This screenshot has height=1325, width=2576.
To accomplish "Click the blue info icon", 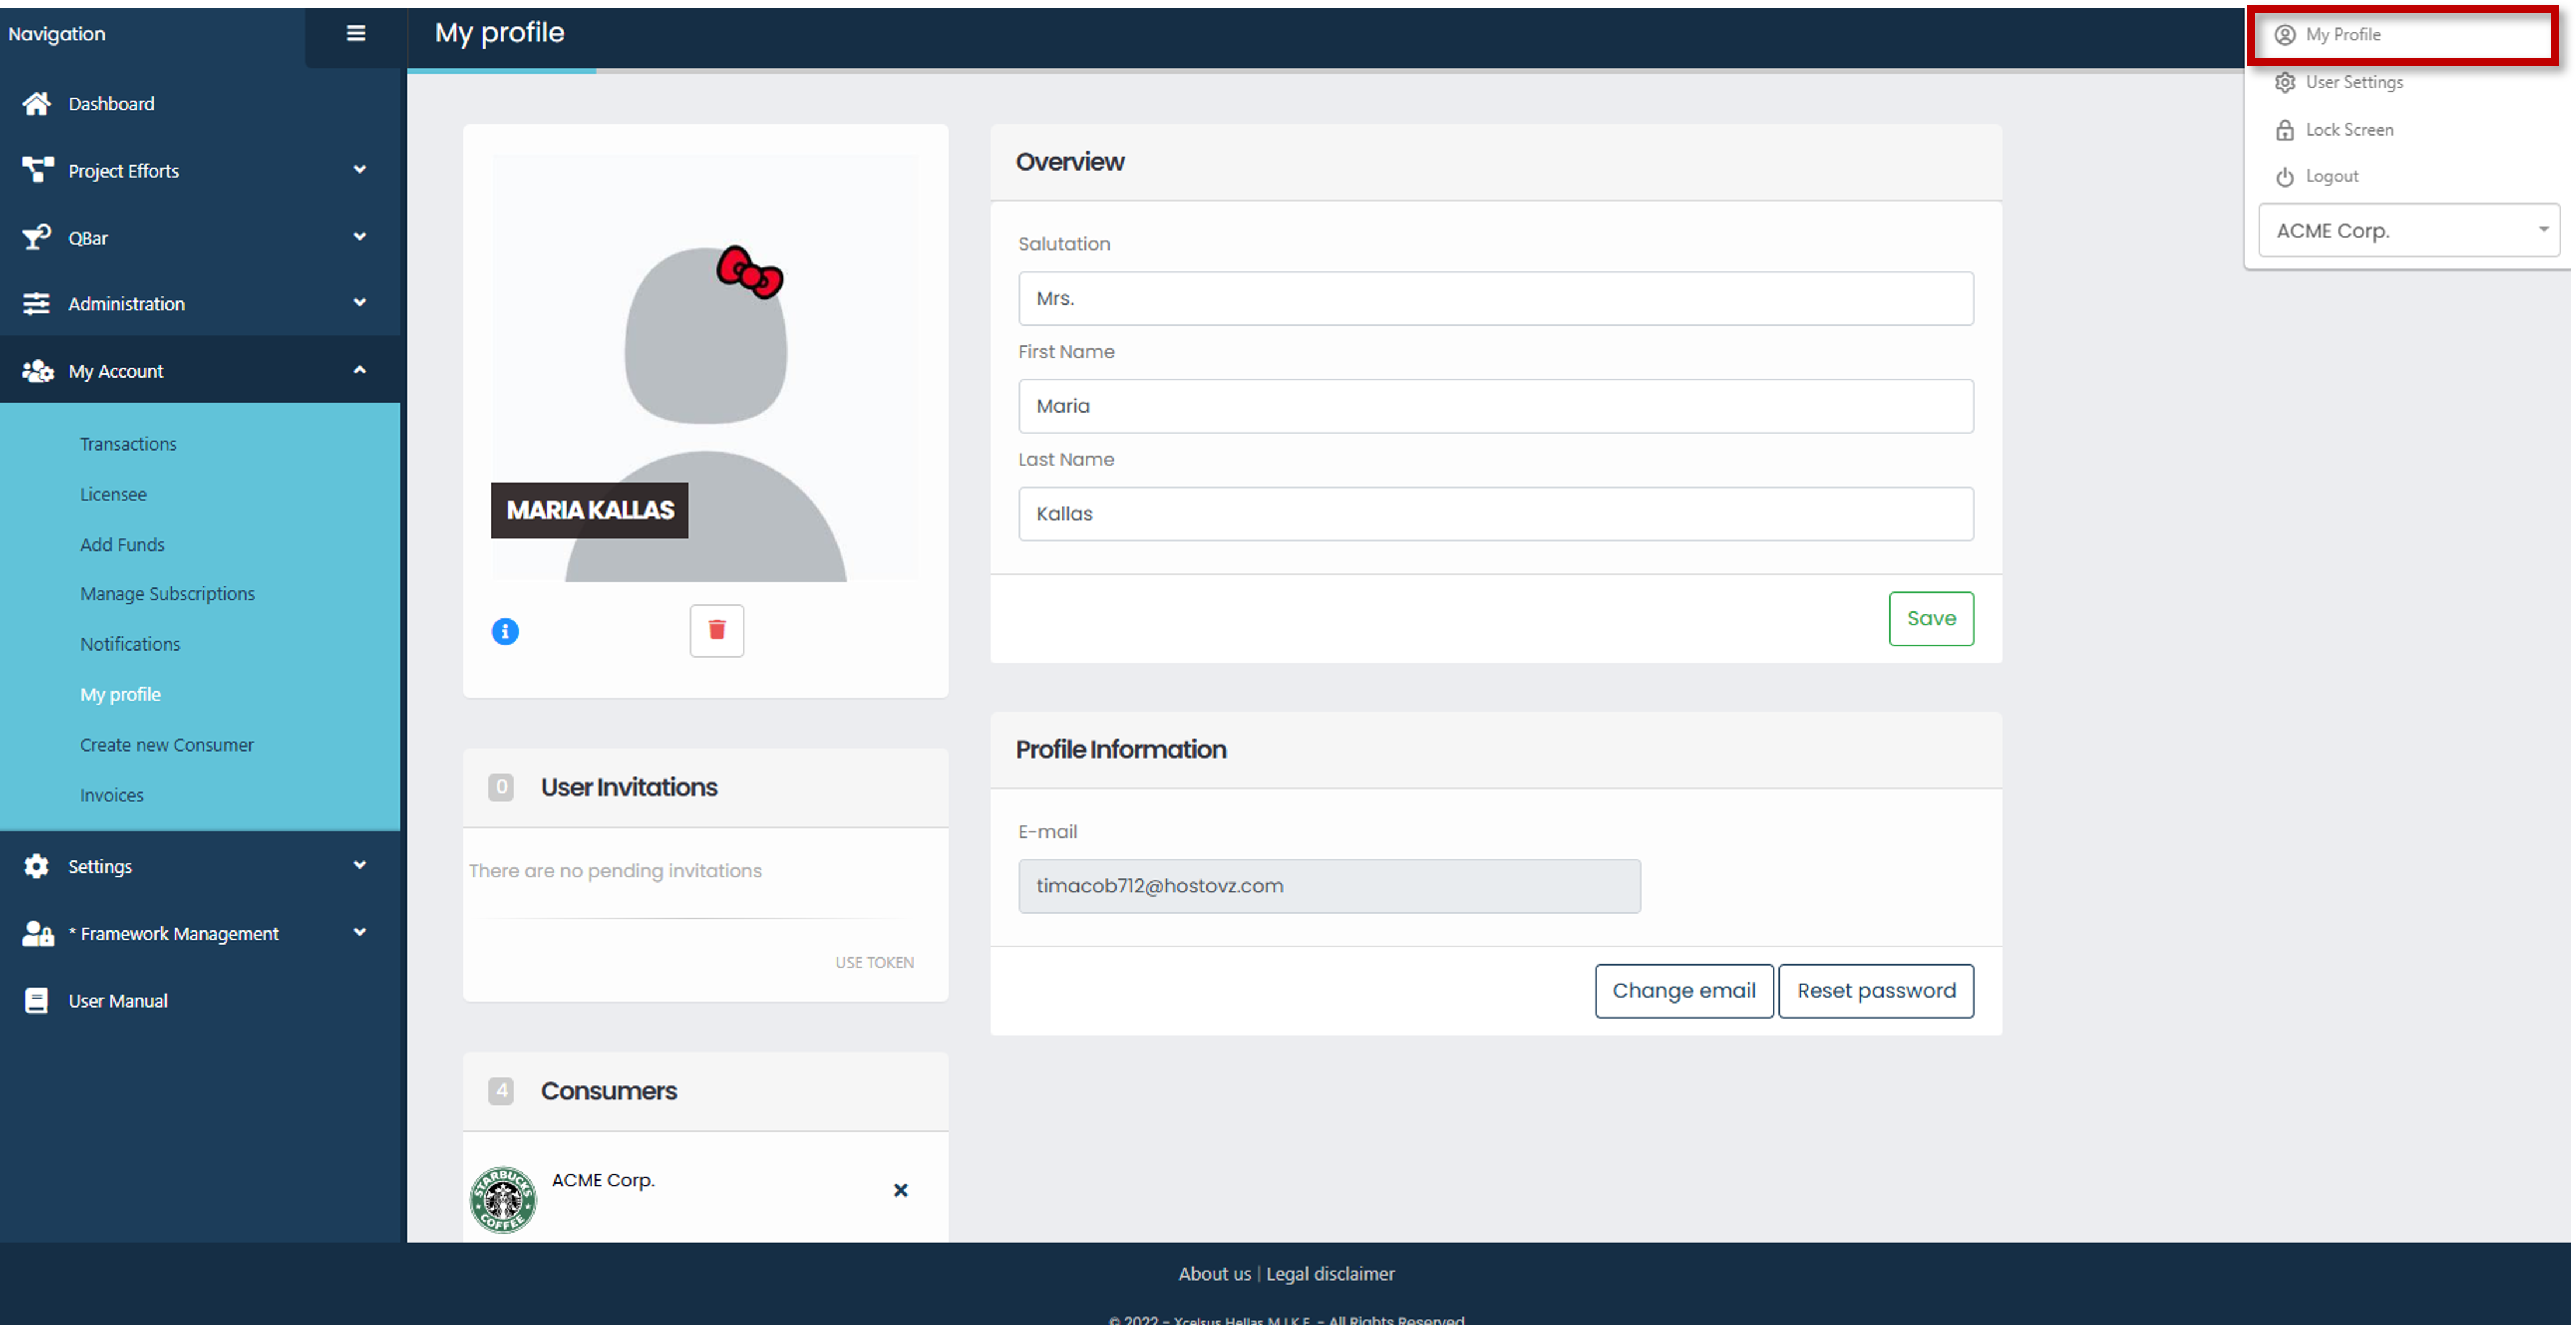I will point(505,631).
